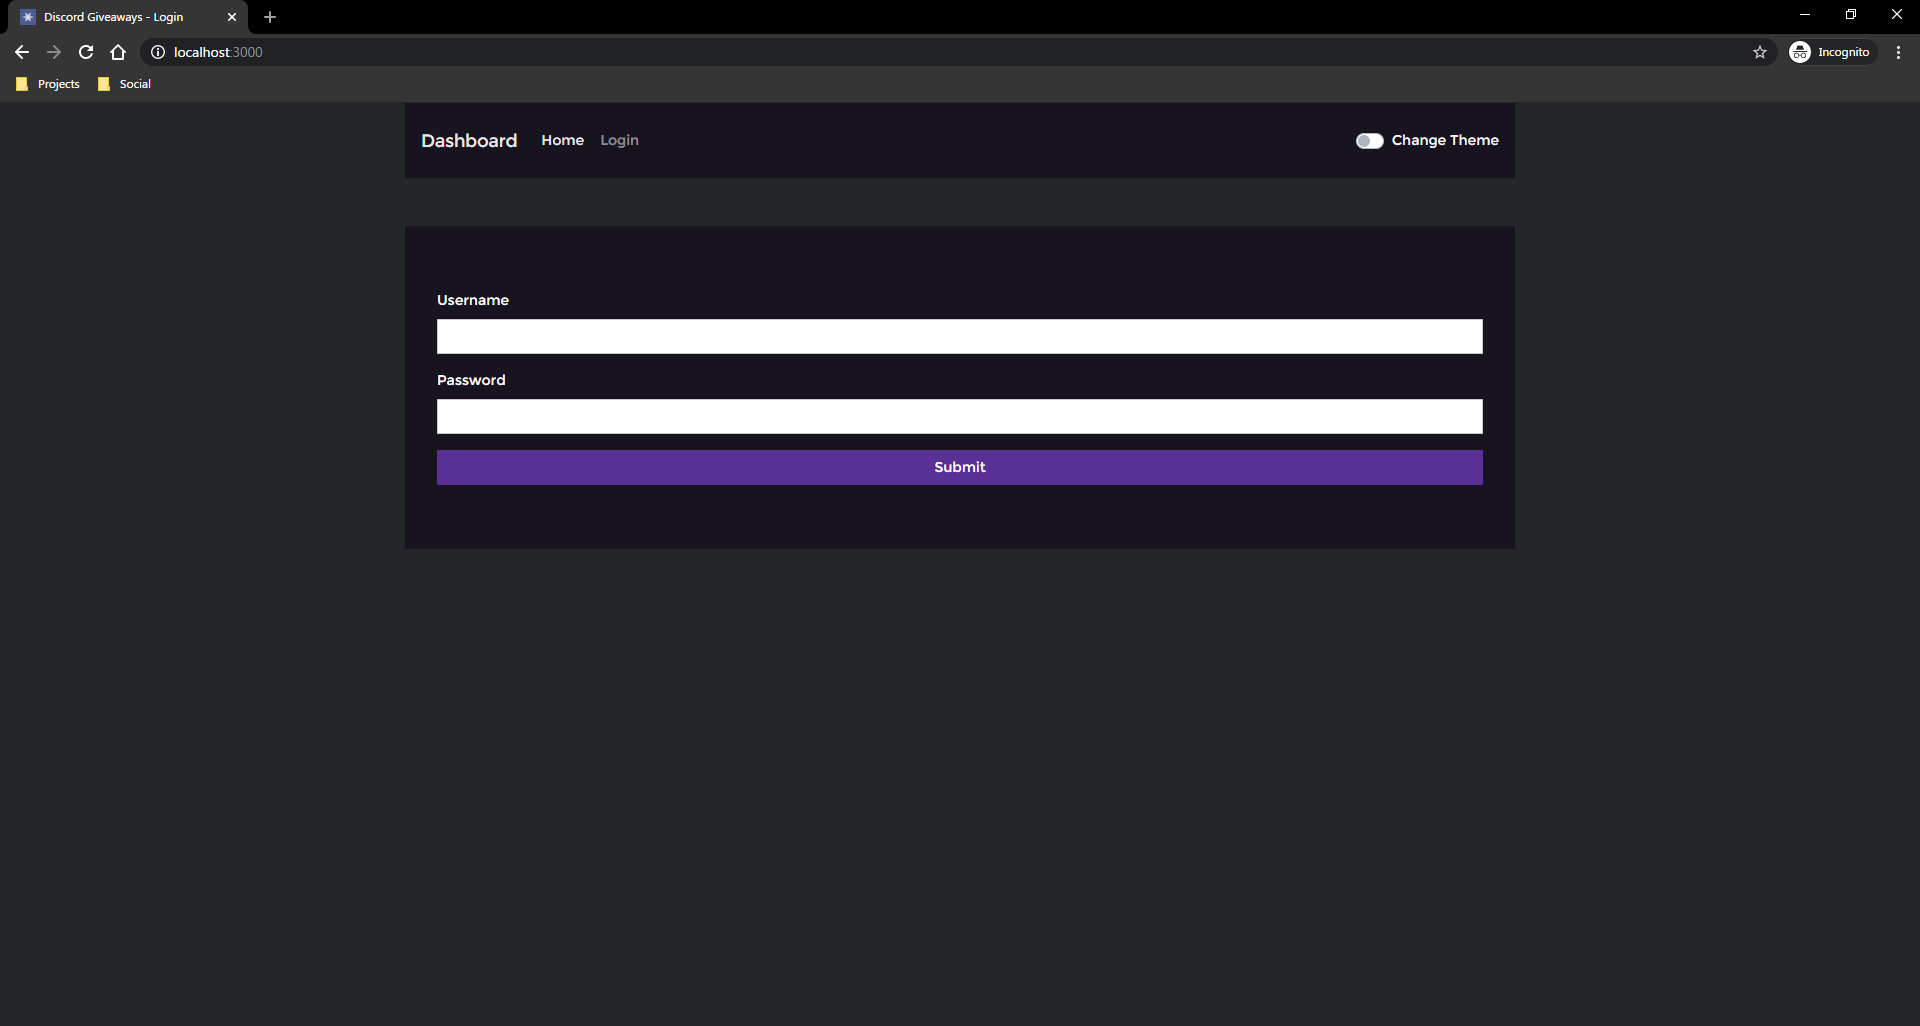The image size is (1920, 1026).
Task: Open a new browser tab
Action: pos(270,17)
